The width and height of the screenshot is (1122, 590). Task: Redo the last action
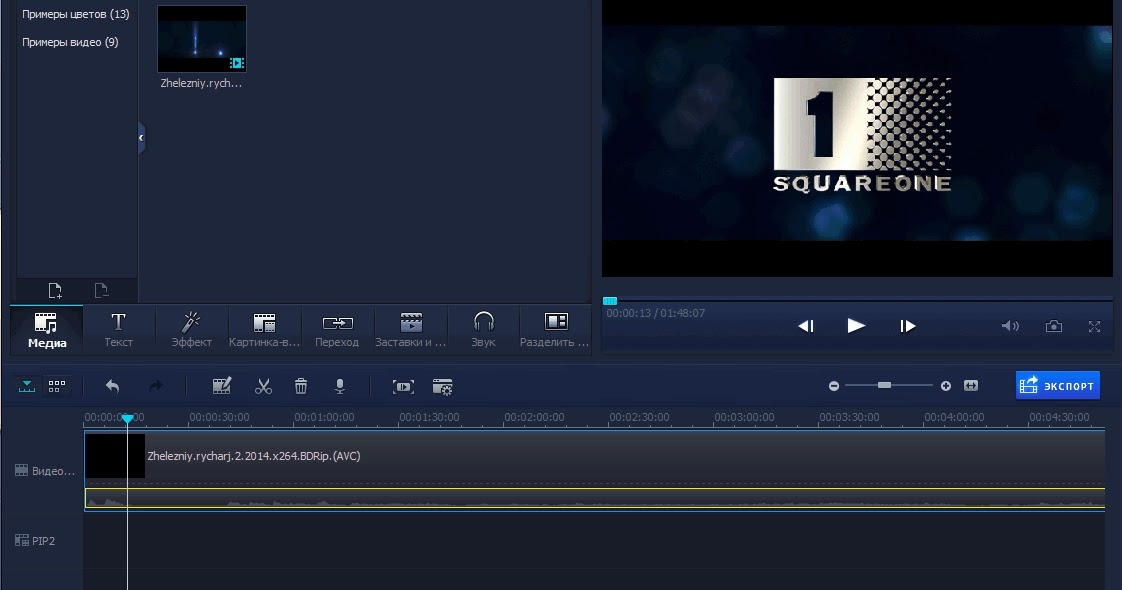(155, 386)
